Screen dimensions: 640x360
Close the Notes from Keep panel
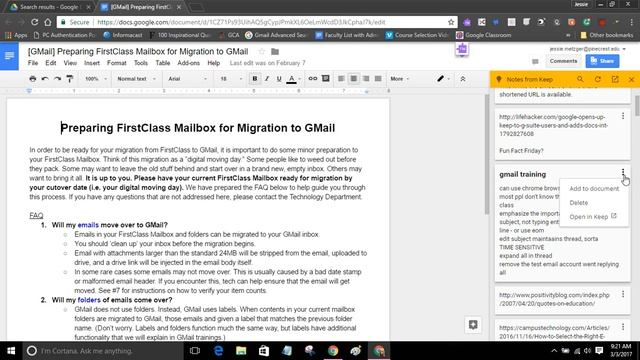point(631,79)
